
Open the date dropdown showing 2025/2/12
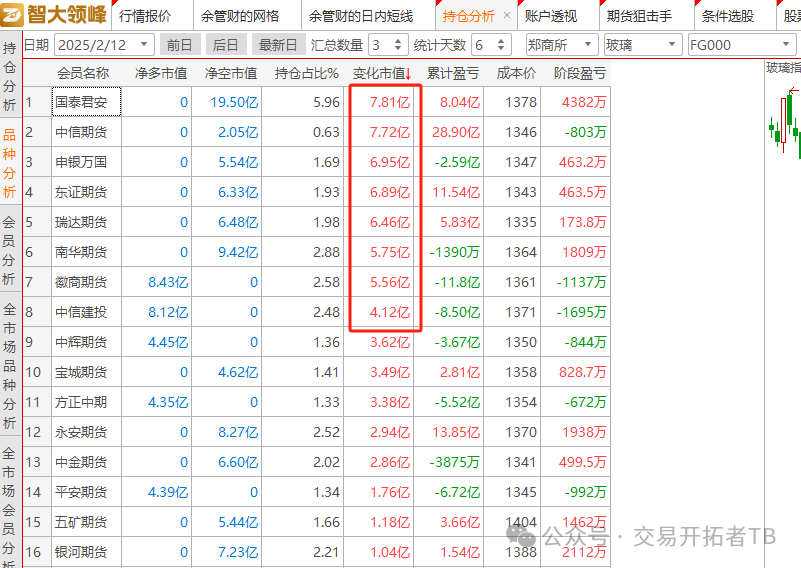click(x=144, y=45)
